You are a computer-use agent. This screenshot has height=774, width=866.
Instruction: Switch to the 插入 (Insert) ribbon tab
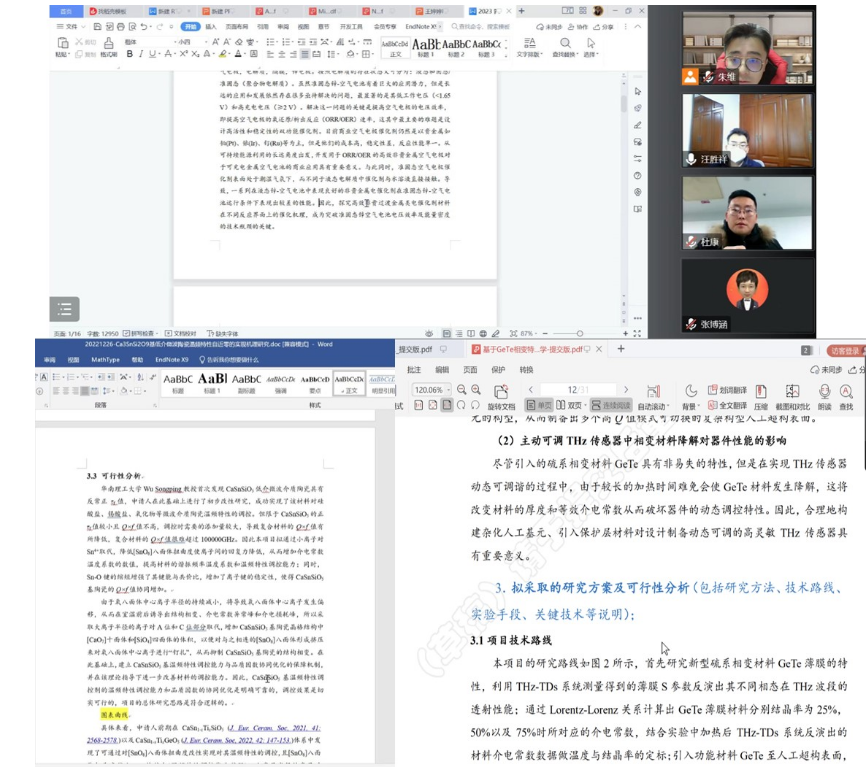[211, 27]
